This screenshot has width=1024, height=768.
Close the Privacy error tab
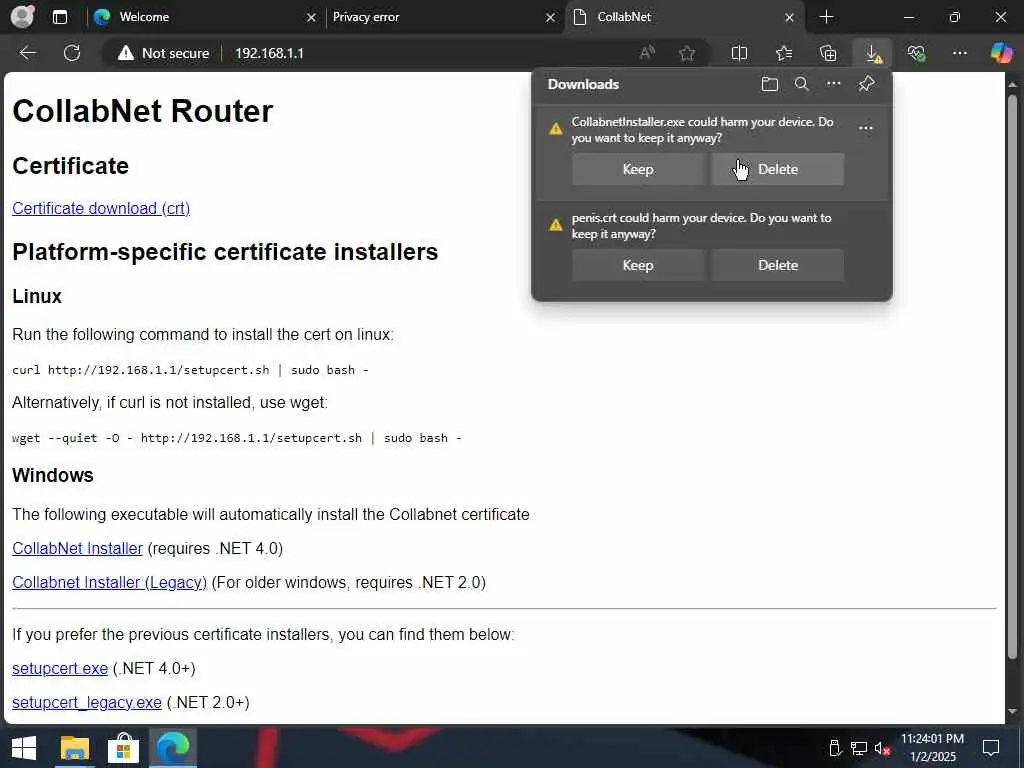[x=551, y=18]
